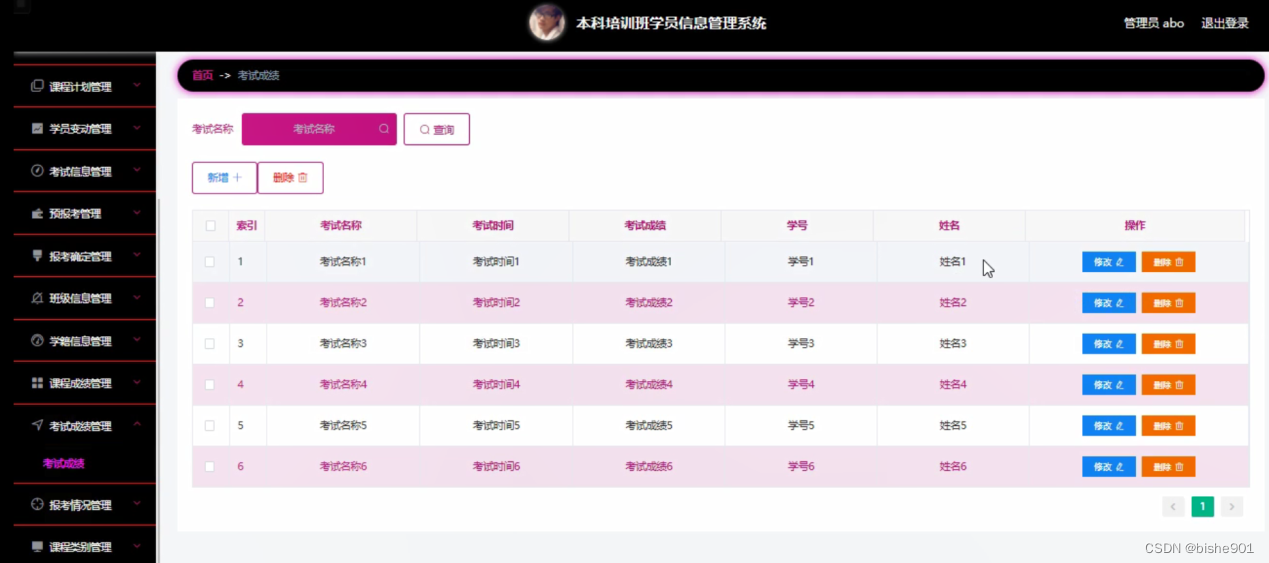The width and height of the screenshot is (1269, 563).
Task: Select page 1 in pagination
Action: 1202,507
